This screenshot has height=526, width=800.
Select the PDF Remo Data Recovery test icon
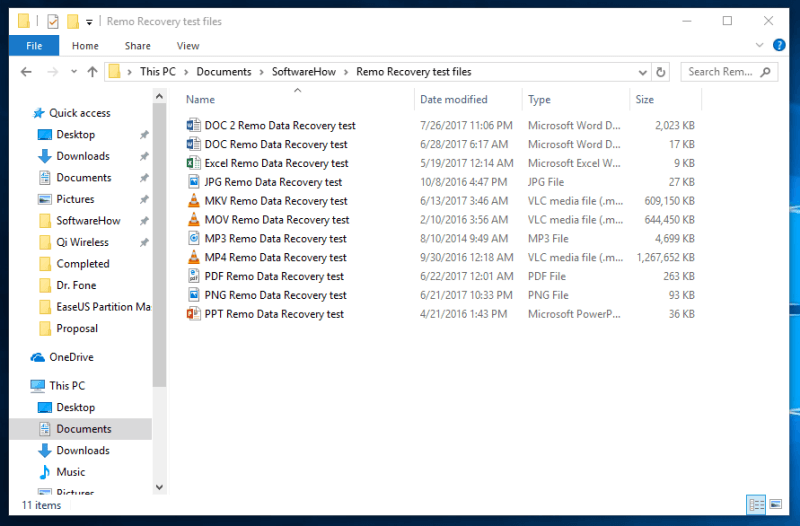click(193, 277)
